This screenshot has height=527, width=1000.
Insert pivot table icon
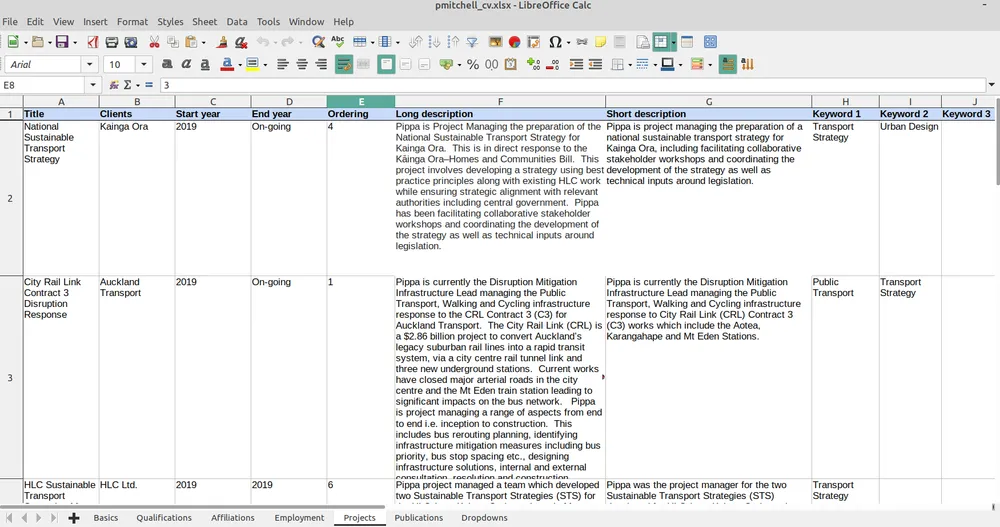(x=533, y=42)
